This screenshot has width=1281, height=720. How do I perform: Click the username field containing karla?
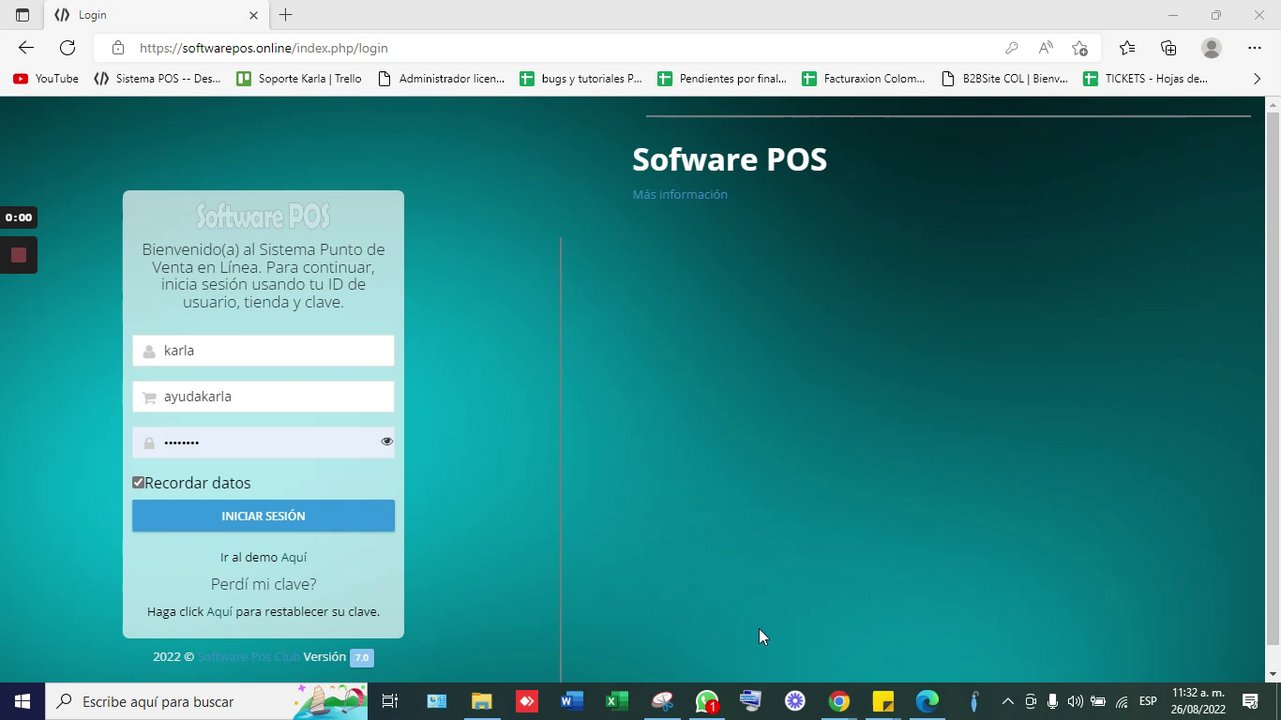[x=263, y=351]
